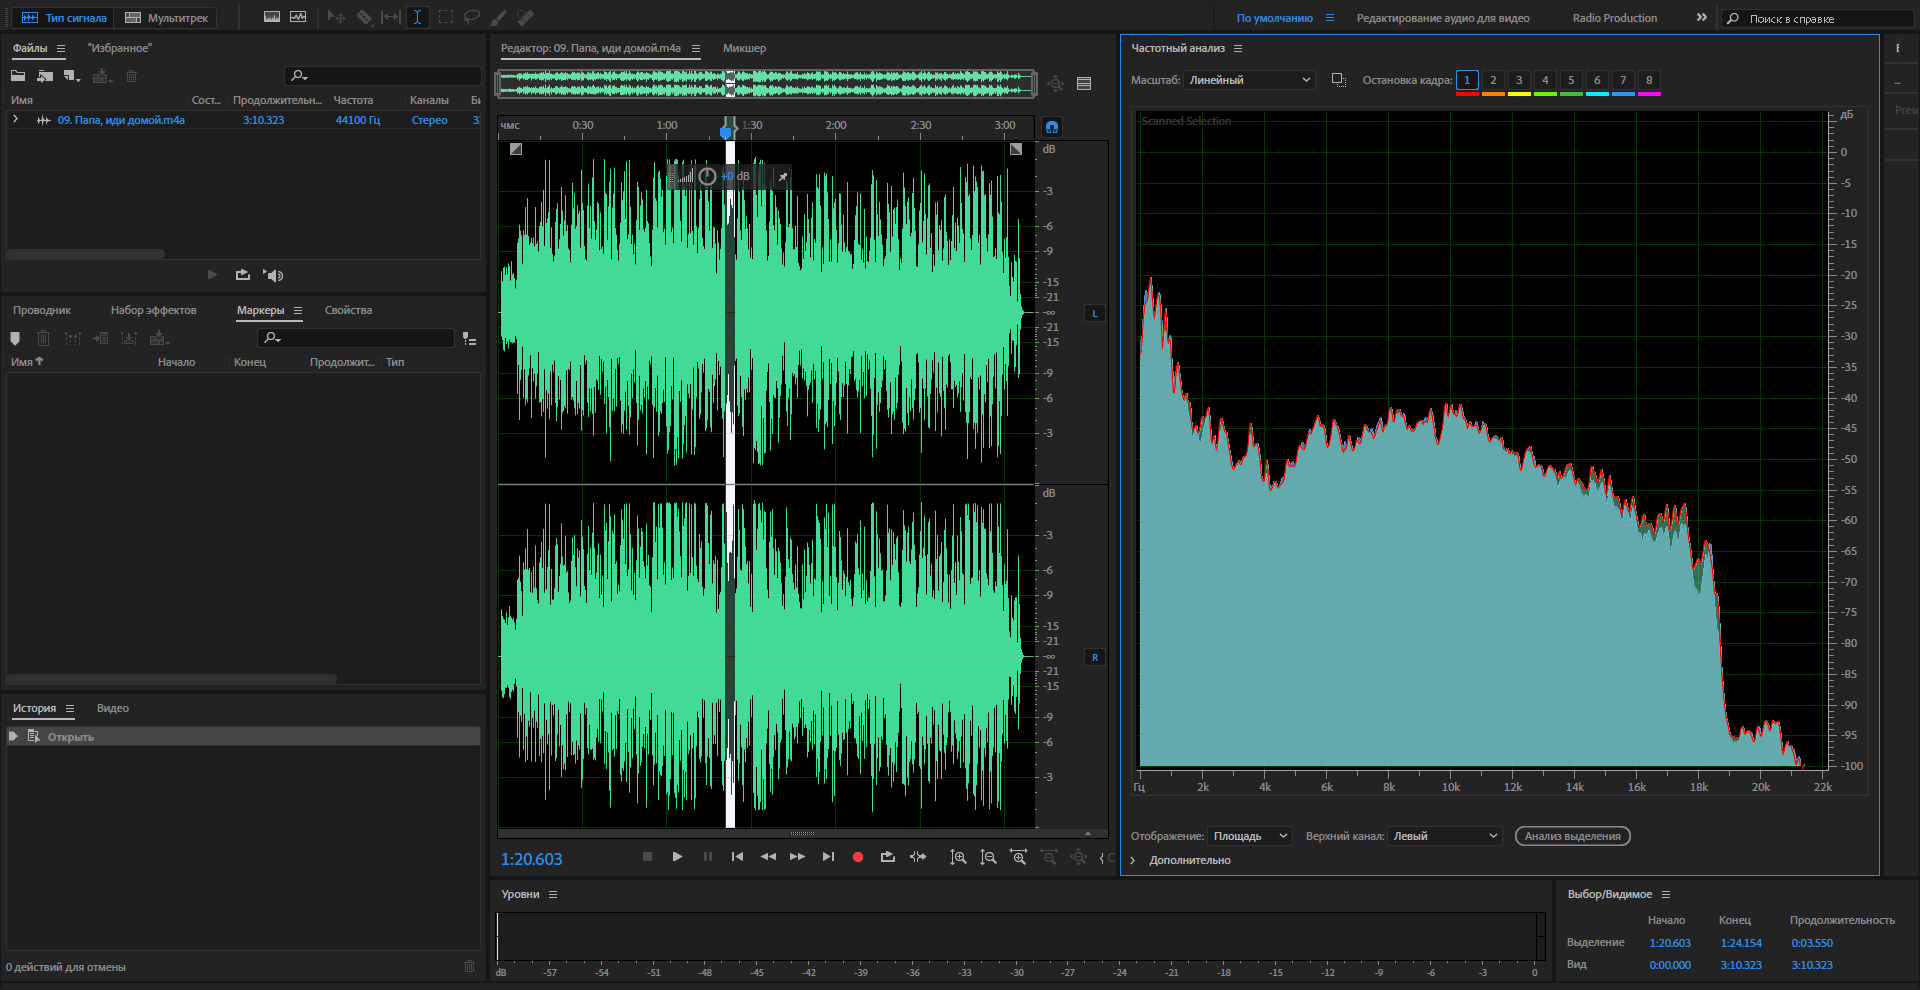Add a cue marker in Маркеры panel
The height and width of the screenshot is (990, 1920).
[15, 339]
